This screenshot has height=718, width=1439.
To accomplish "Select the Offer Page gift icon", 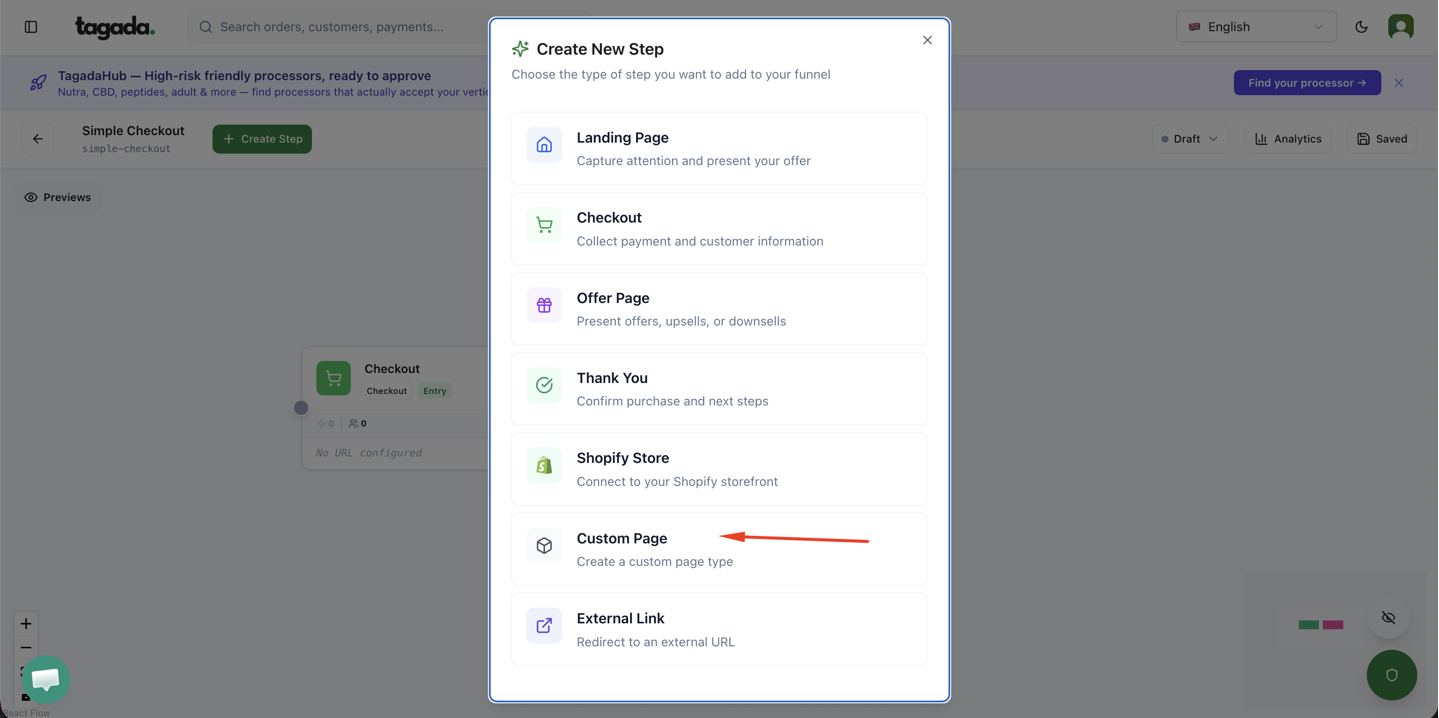I will 544,305.
